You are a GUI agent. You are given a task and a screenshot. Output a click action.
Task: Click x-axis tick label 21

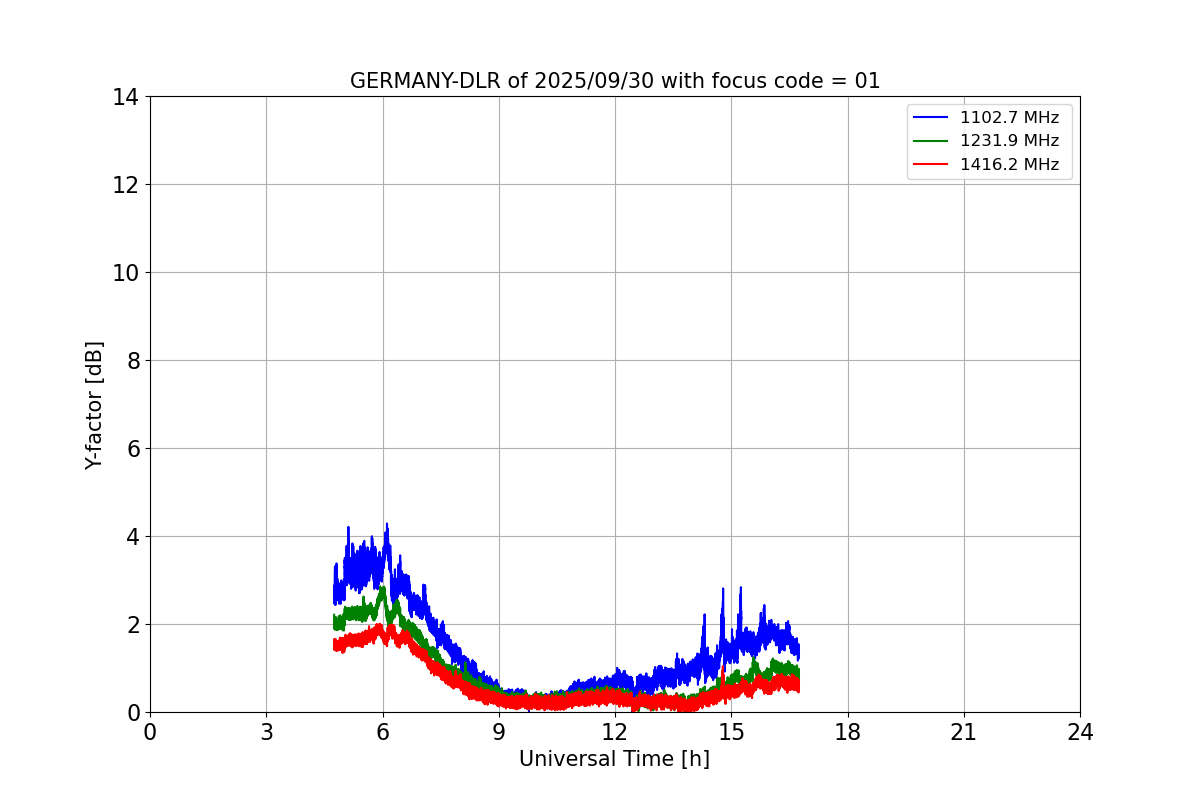click(964, 733)
